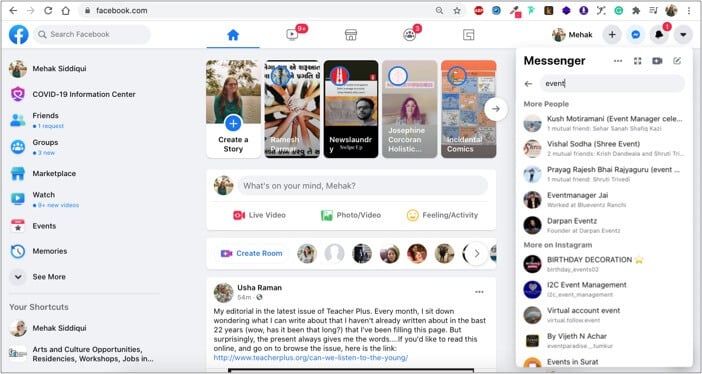Open the Marketplace tab in top navigation
The width and height of the screenshot is (702, 374).
(351, 35)
